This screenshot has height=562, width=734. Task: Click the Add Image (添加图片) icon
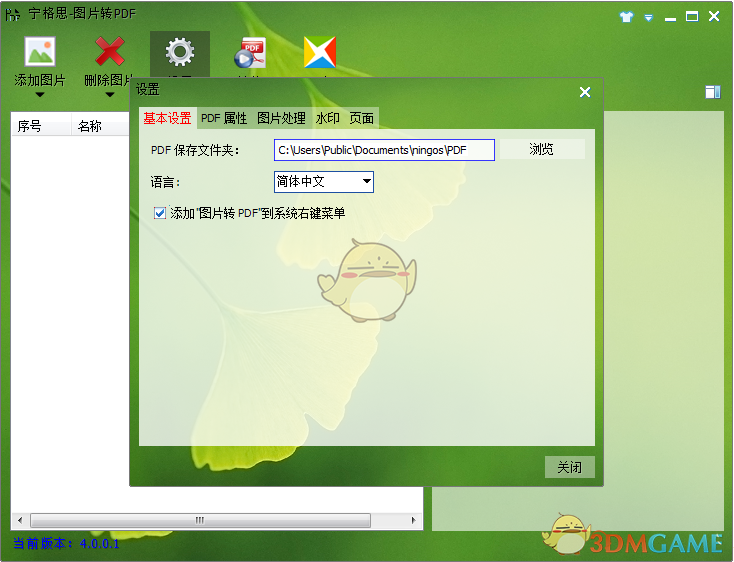[x=40, y=52]
